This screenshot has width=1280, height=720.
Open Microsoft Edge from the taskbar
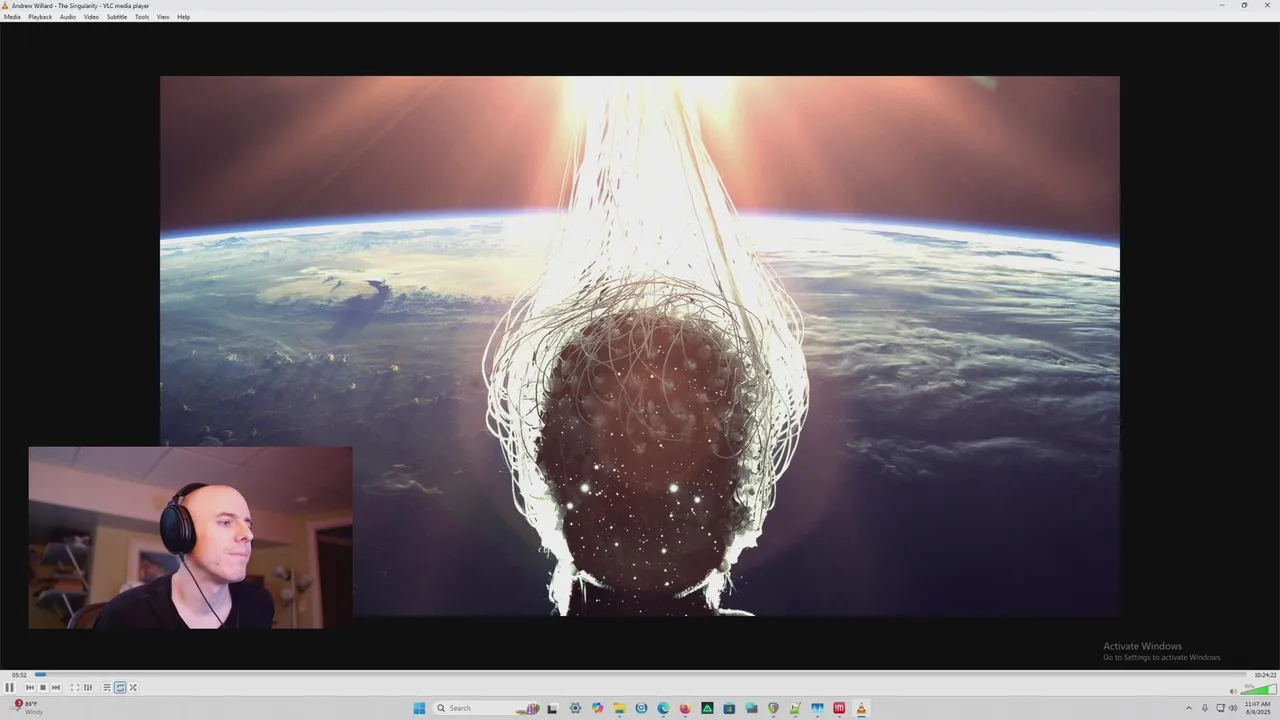click(x=663, y=708)
